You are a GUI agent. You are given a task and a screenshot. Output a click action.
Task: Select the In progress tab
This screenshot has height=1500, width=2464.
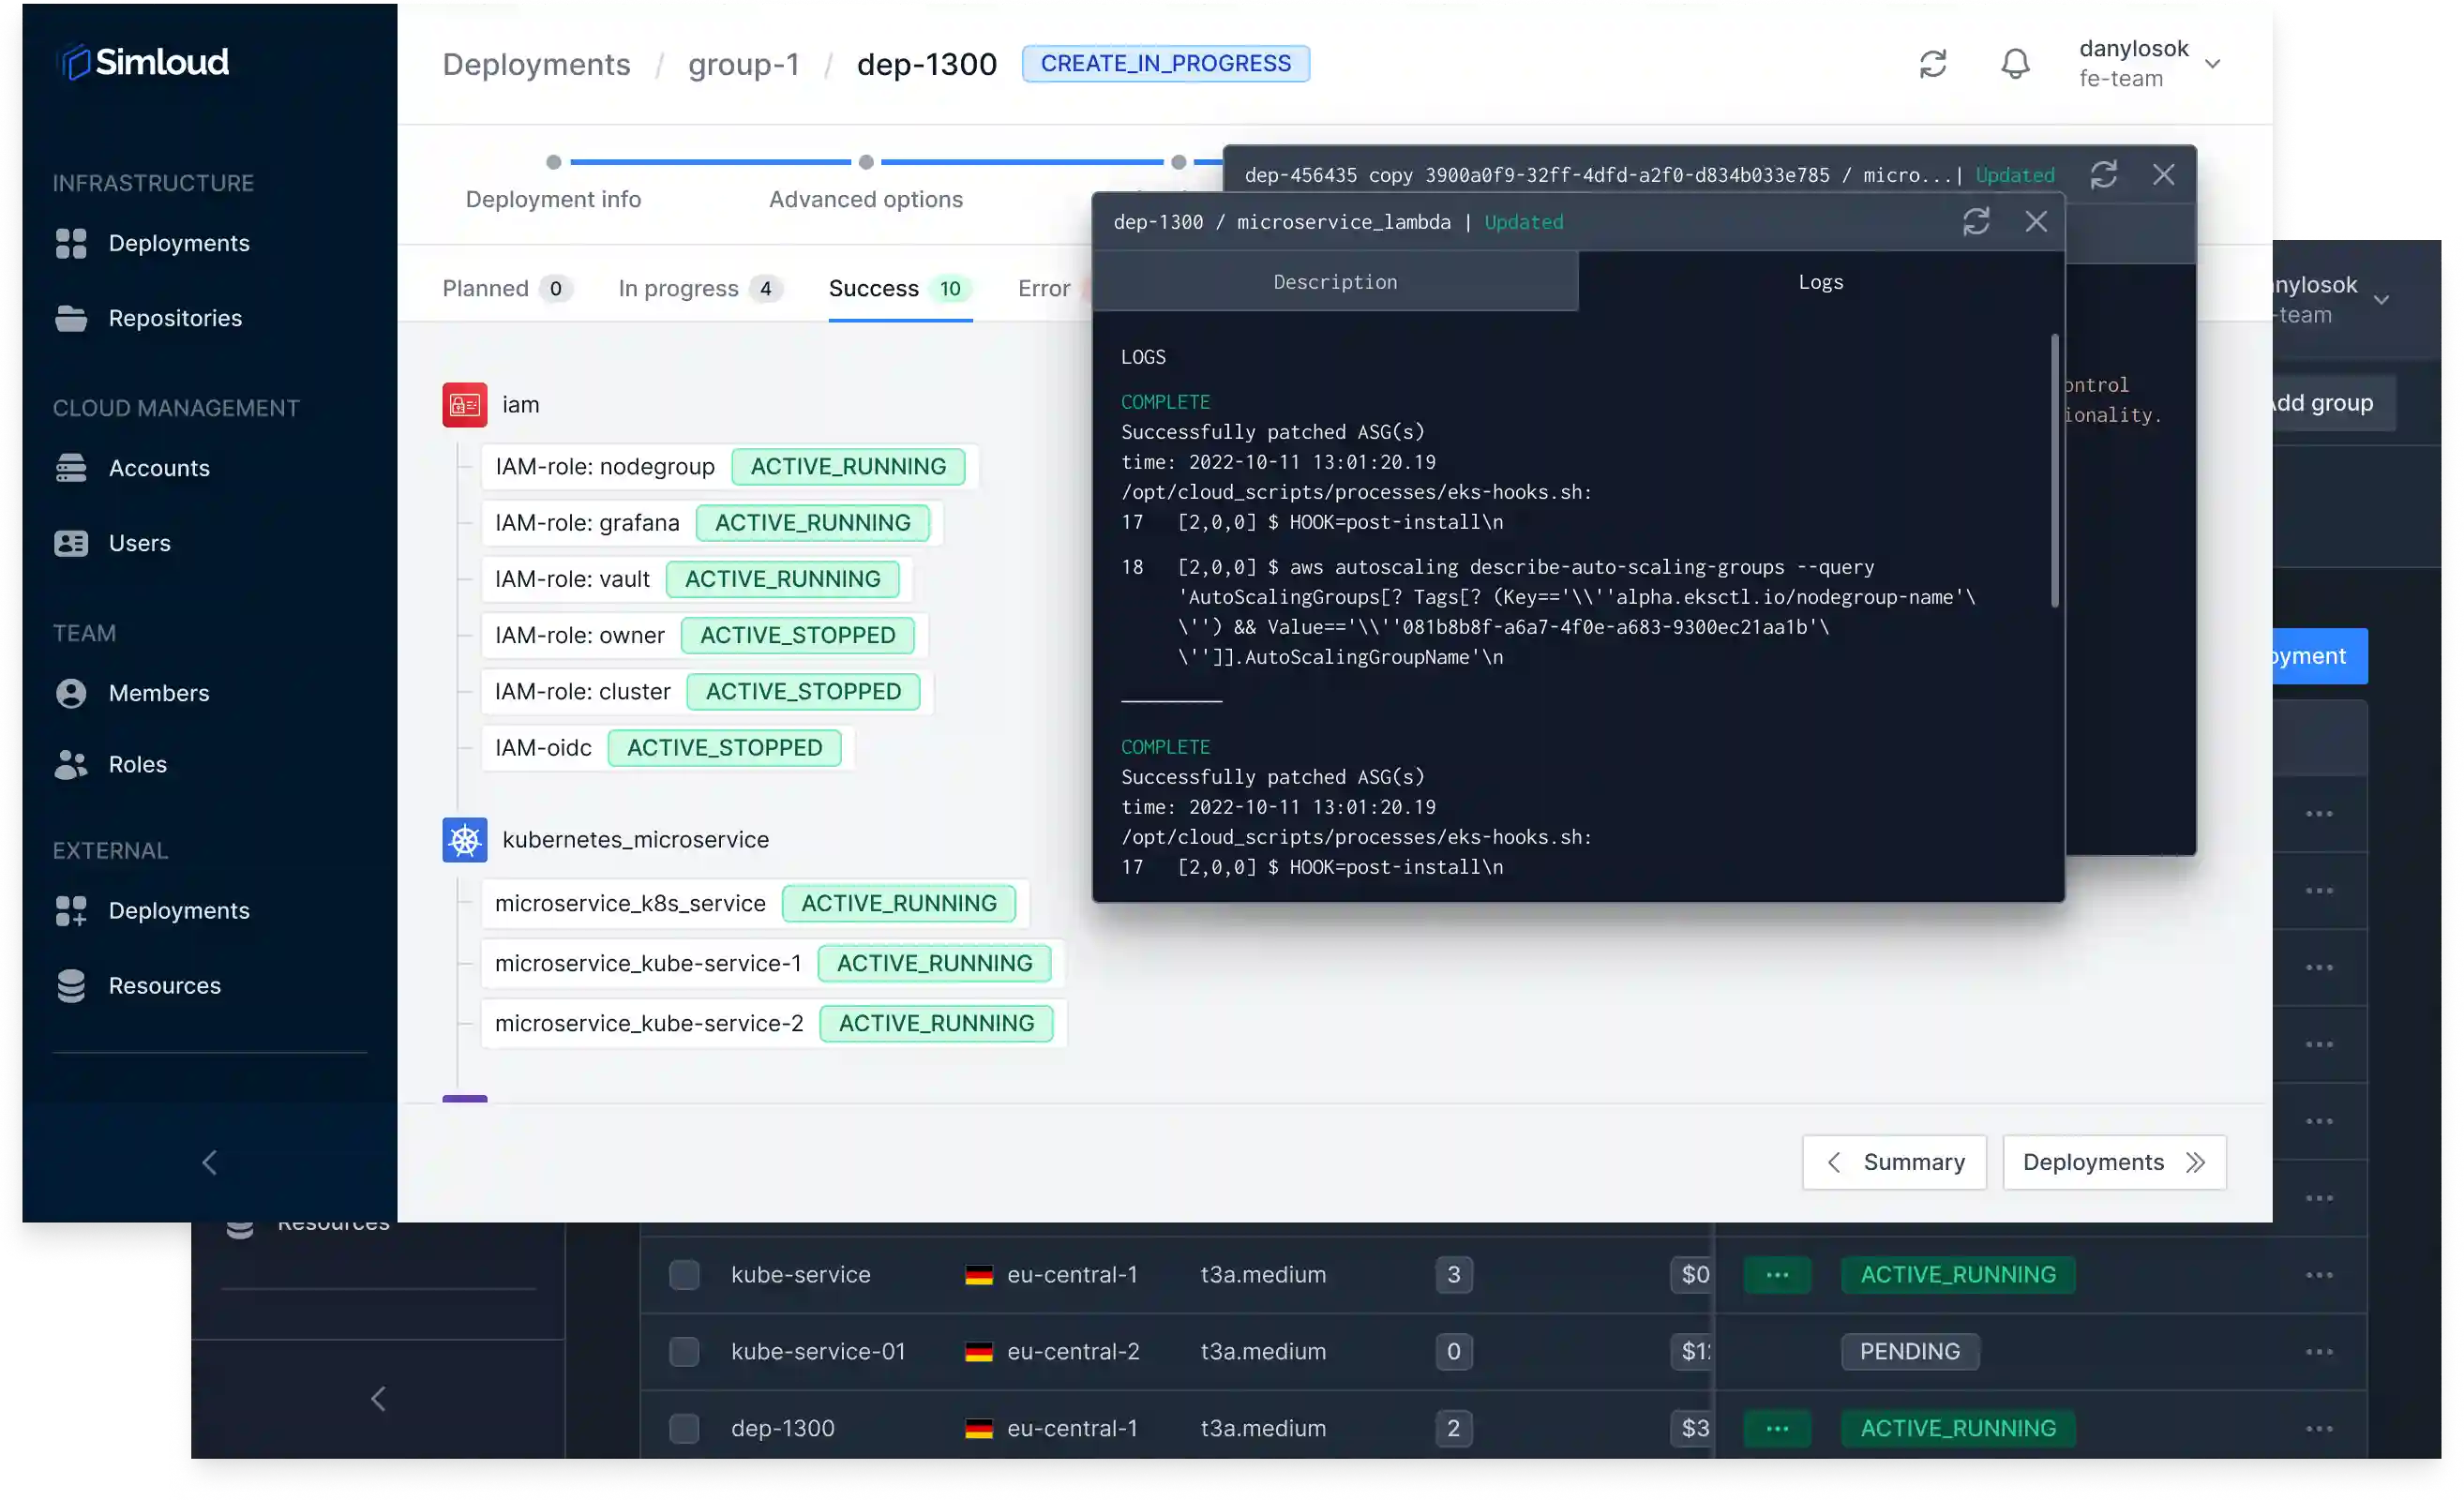[700, 288]
